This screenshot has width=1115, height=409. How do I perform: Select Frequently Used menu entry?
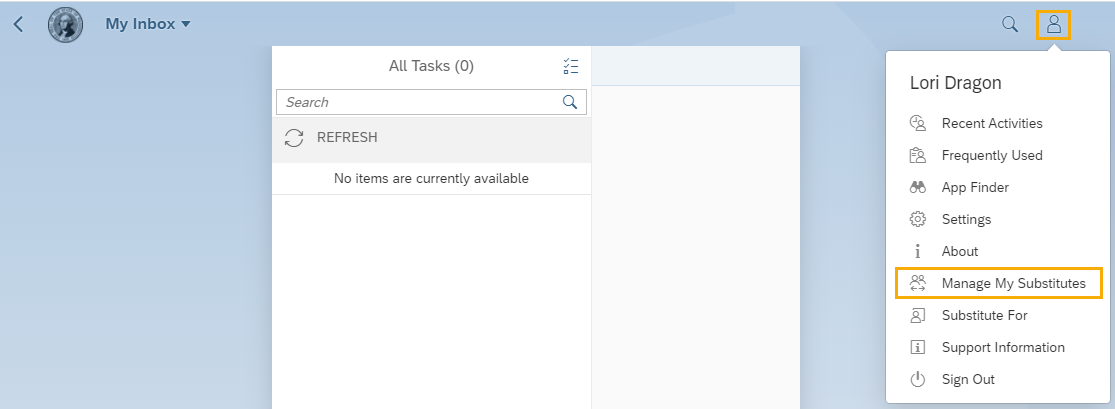point(991,156)
